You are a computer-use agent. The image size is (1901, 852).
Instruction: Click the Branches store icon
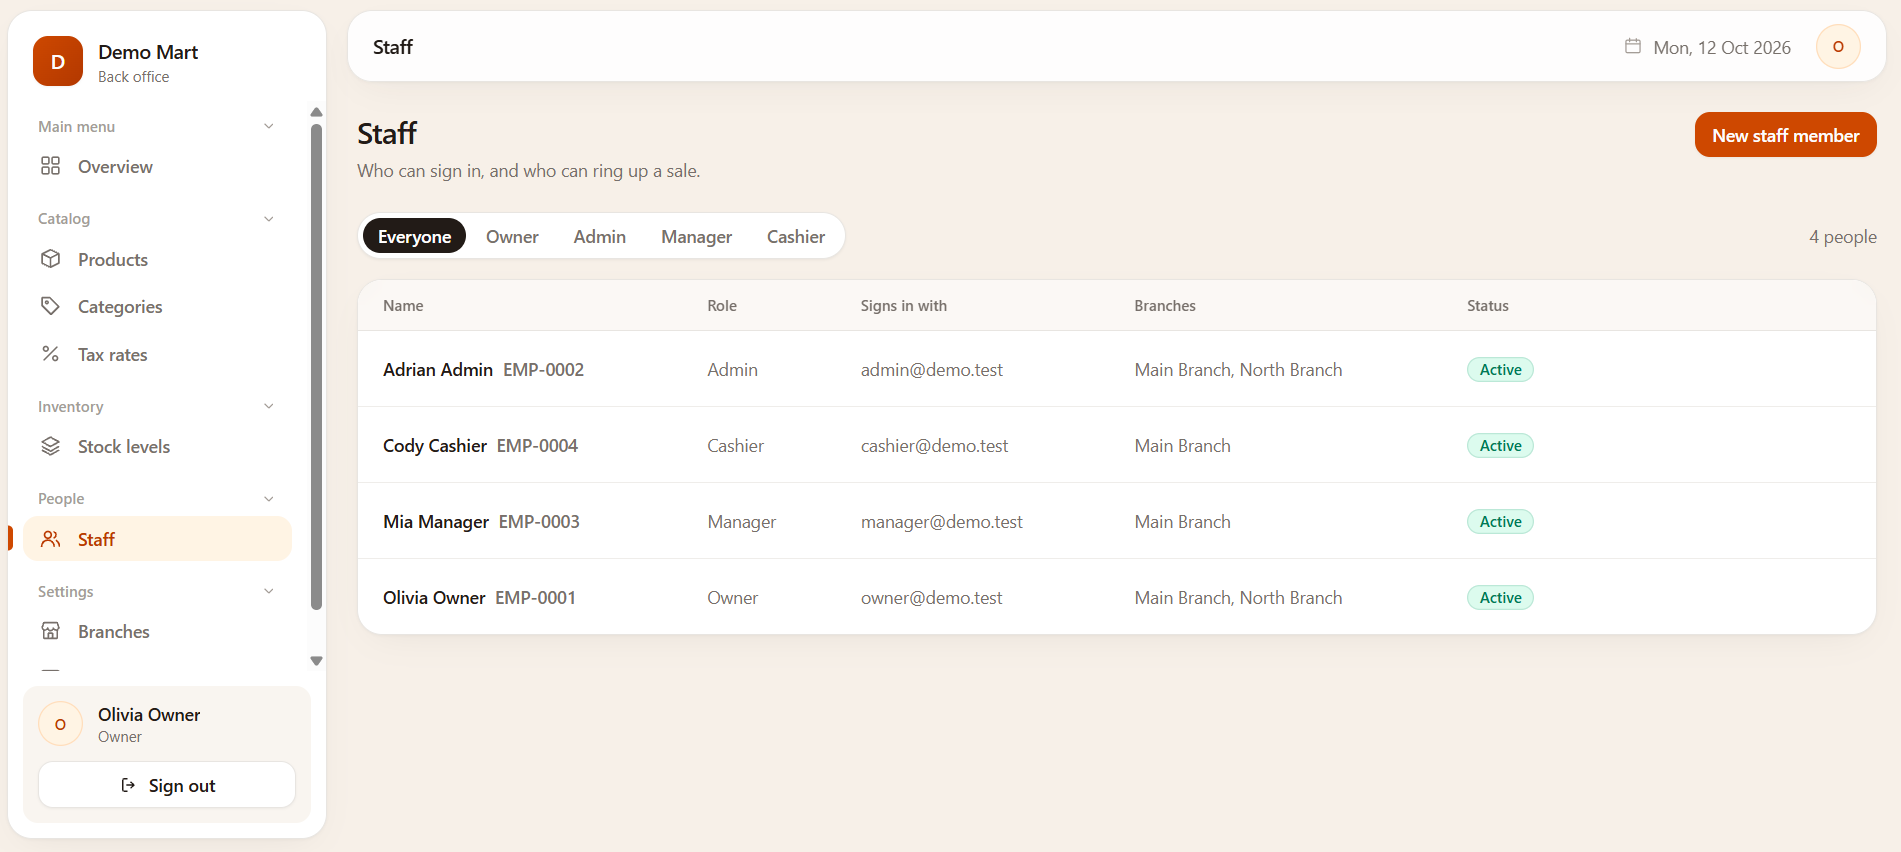pyautogui.click(x=51, y=631)
